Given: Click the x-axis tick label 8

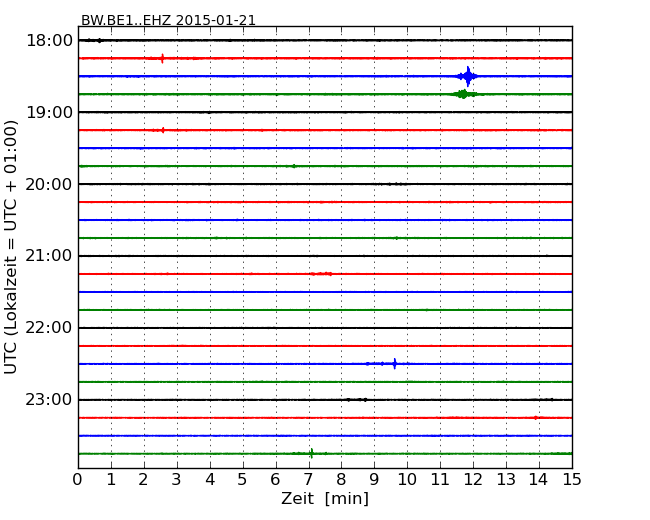Looking at the screenshot, I should pos(341,480).
